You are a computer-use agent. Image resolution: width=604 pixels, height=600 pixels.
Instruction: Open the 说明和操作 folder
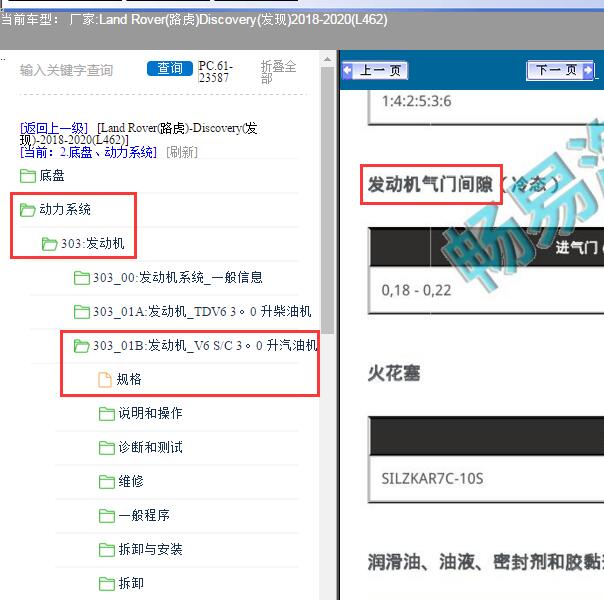(150, 413)
